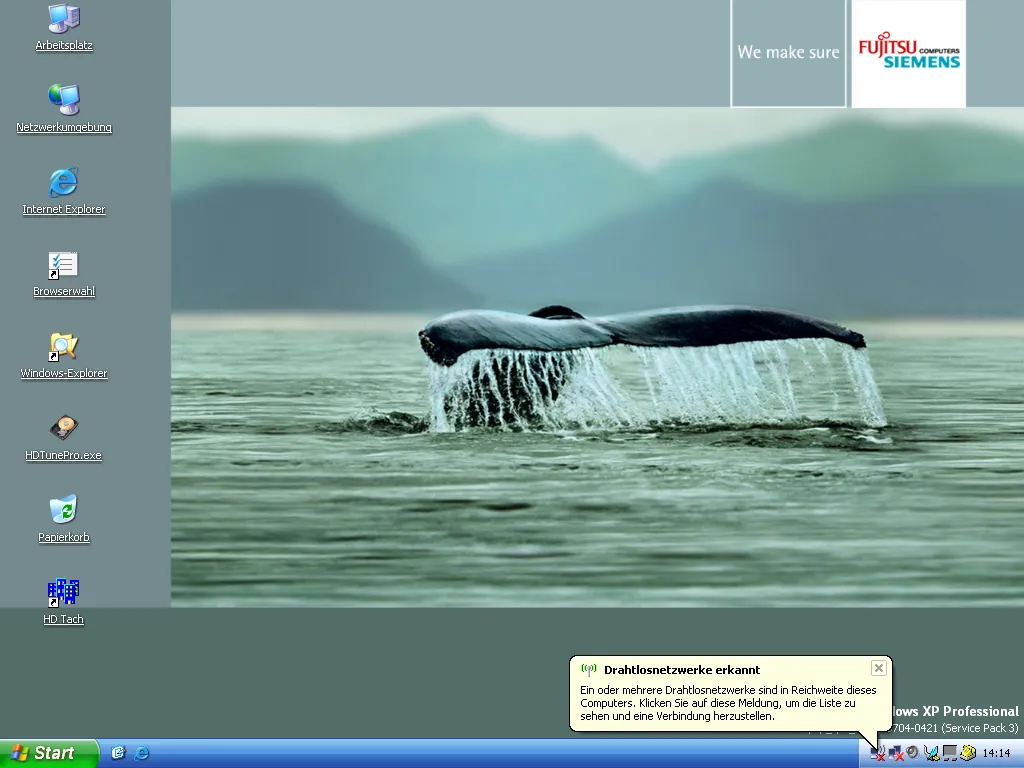The width and height of the screenshot is (1024, 768).
Task: Open the Start menu
Action: (48, 753)
